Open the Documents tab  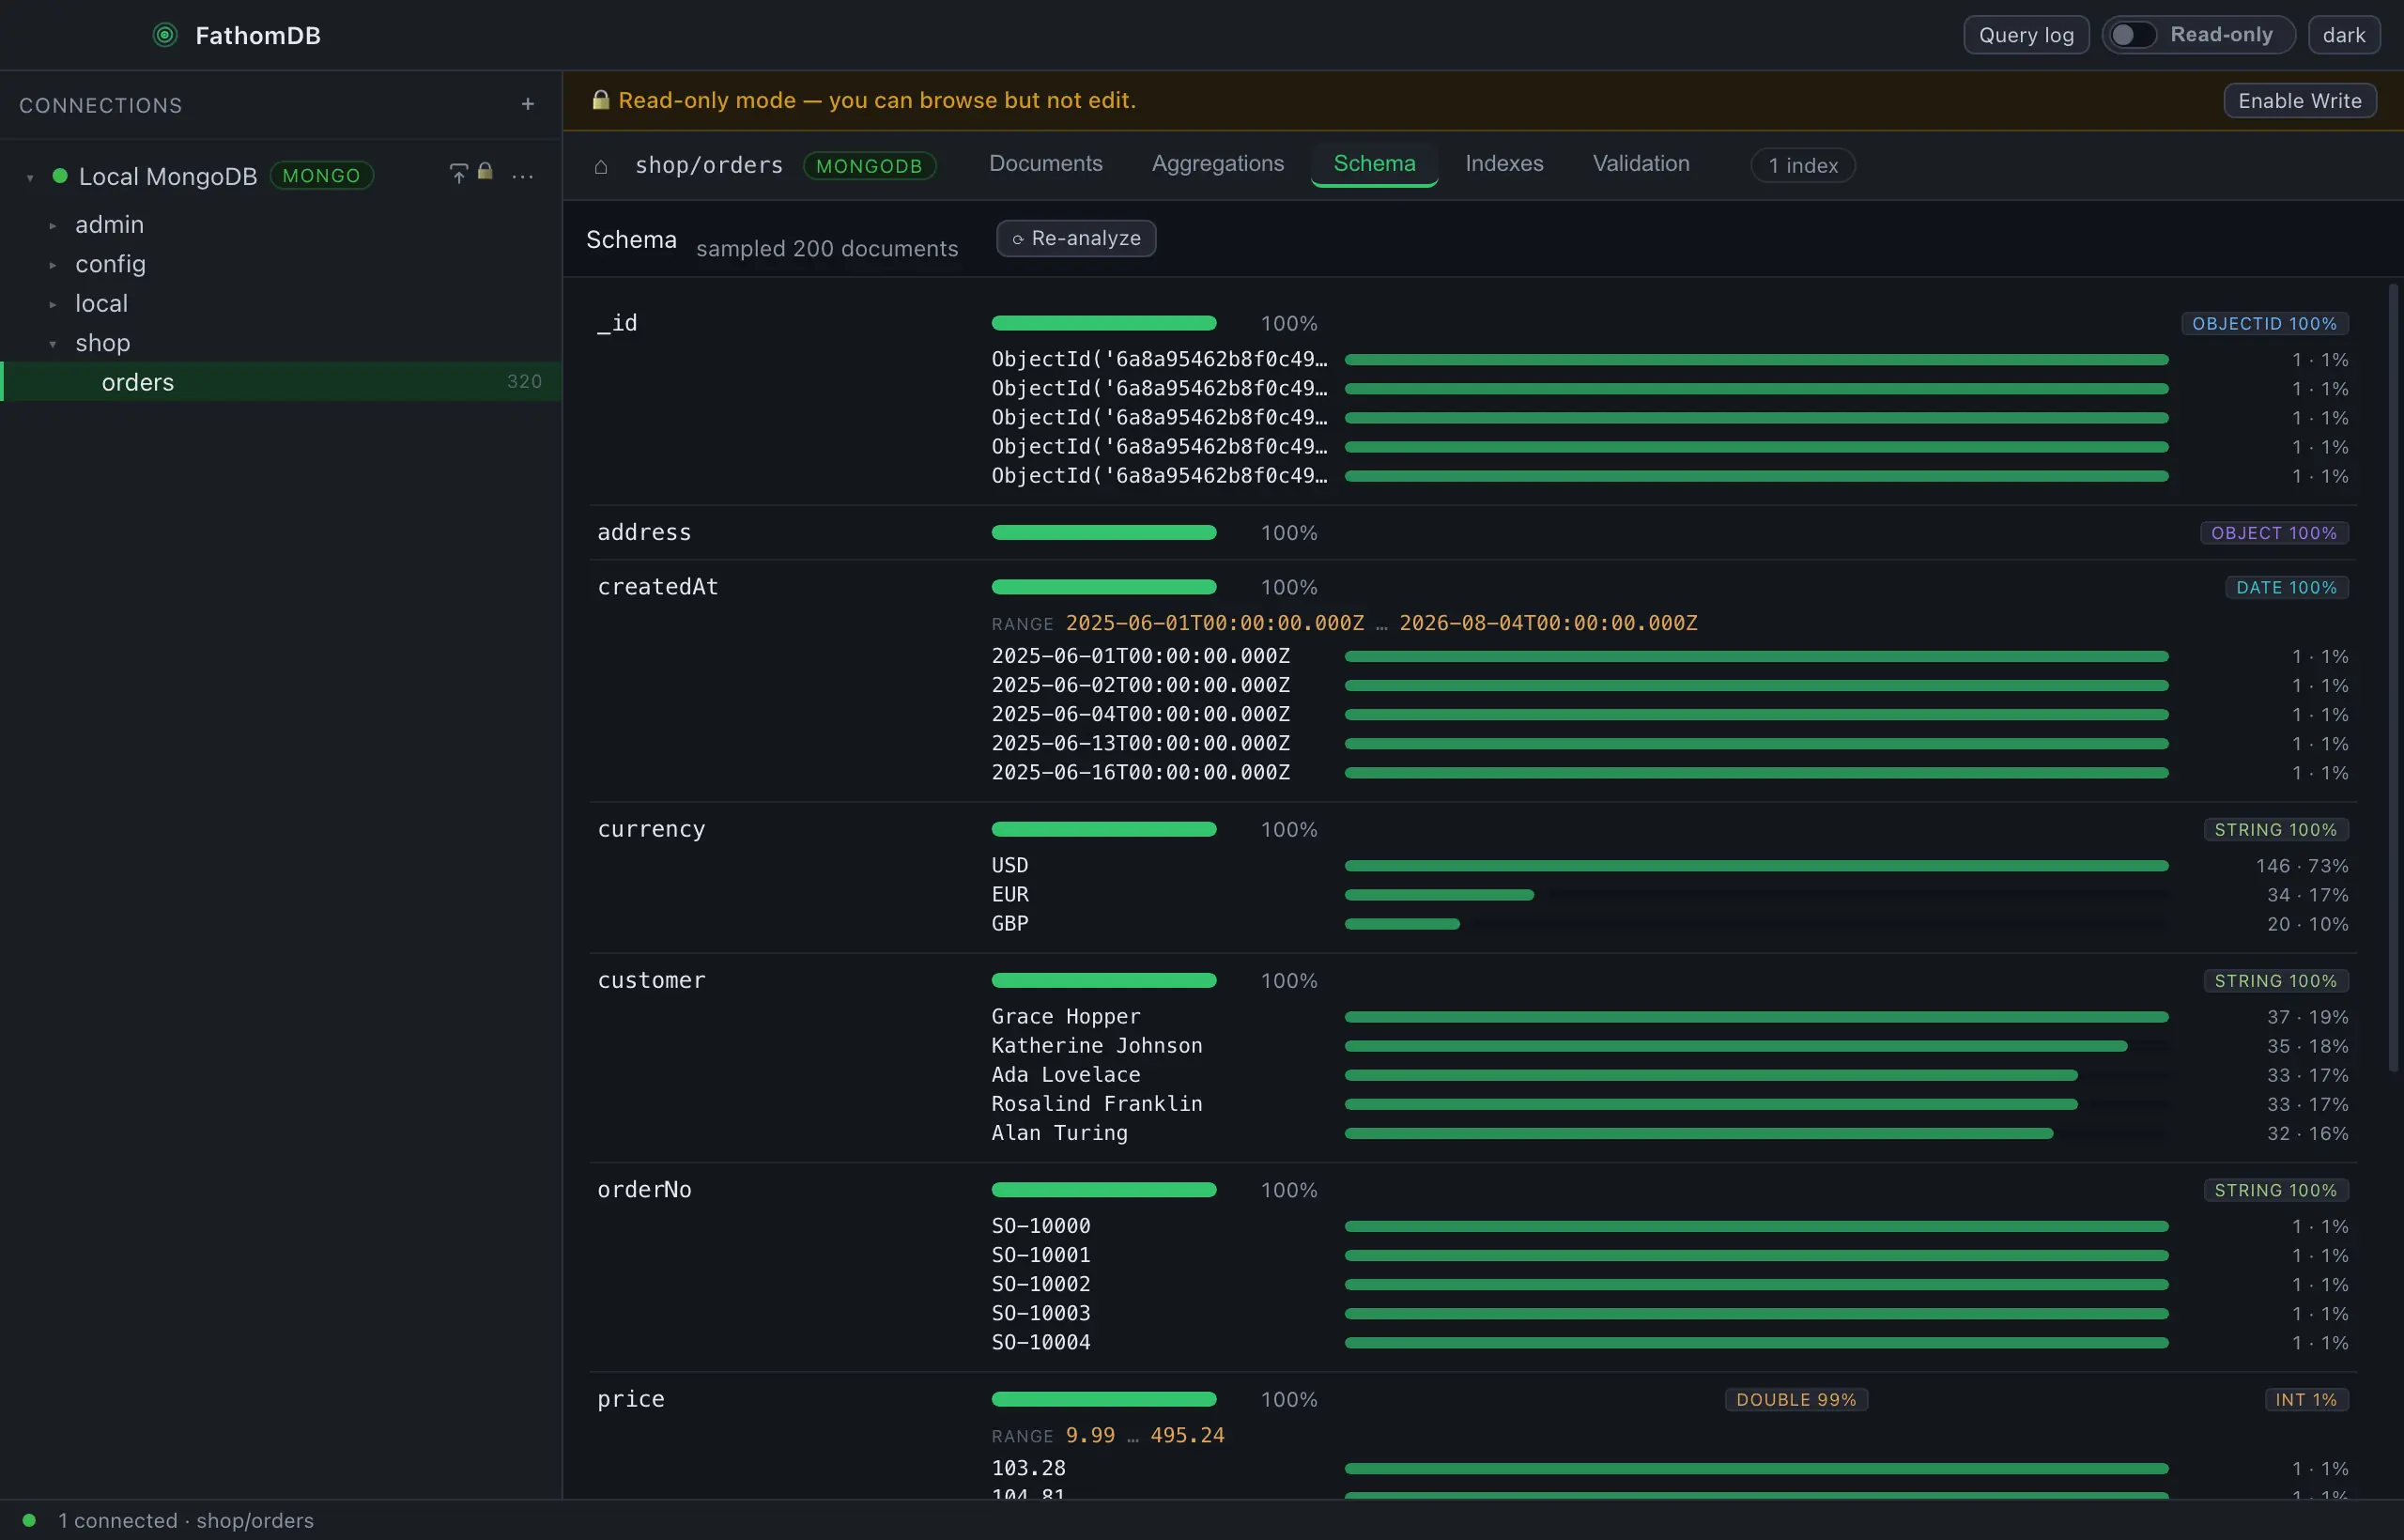pos(1045,164)
